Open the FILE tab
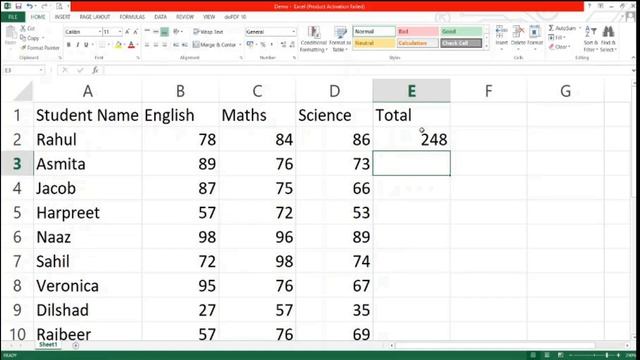This screenshot has height=360, width=640. coord(13,17)
